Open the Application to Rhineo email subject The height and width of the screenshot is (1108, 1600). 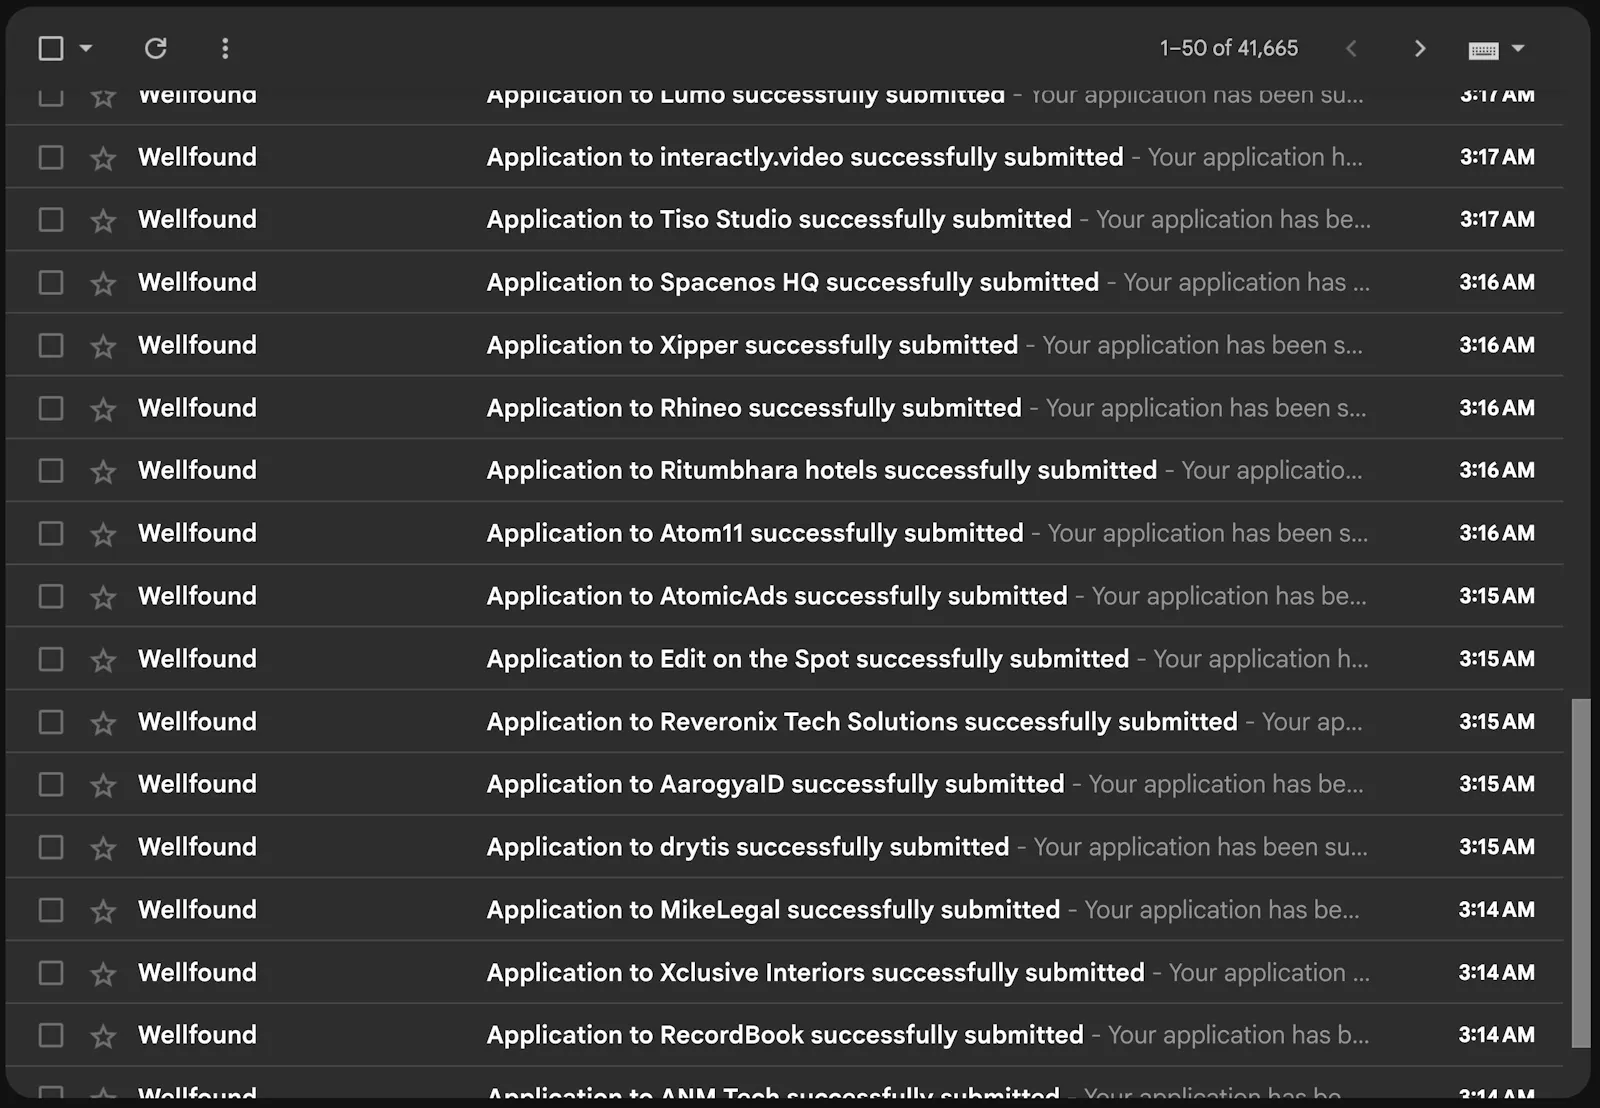(x=754, y=408)
